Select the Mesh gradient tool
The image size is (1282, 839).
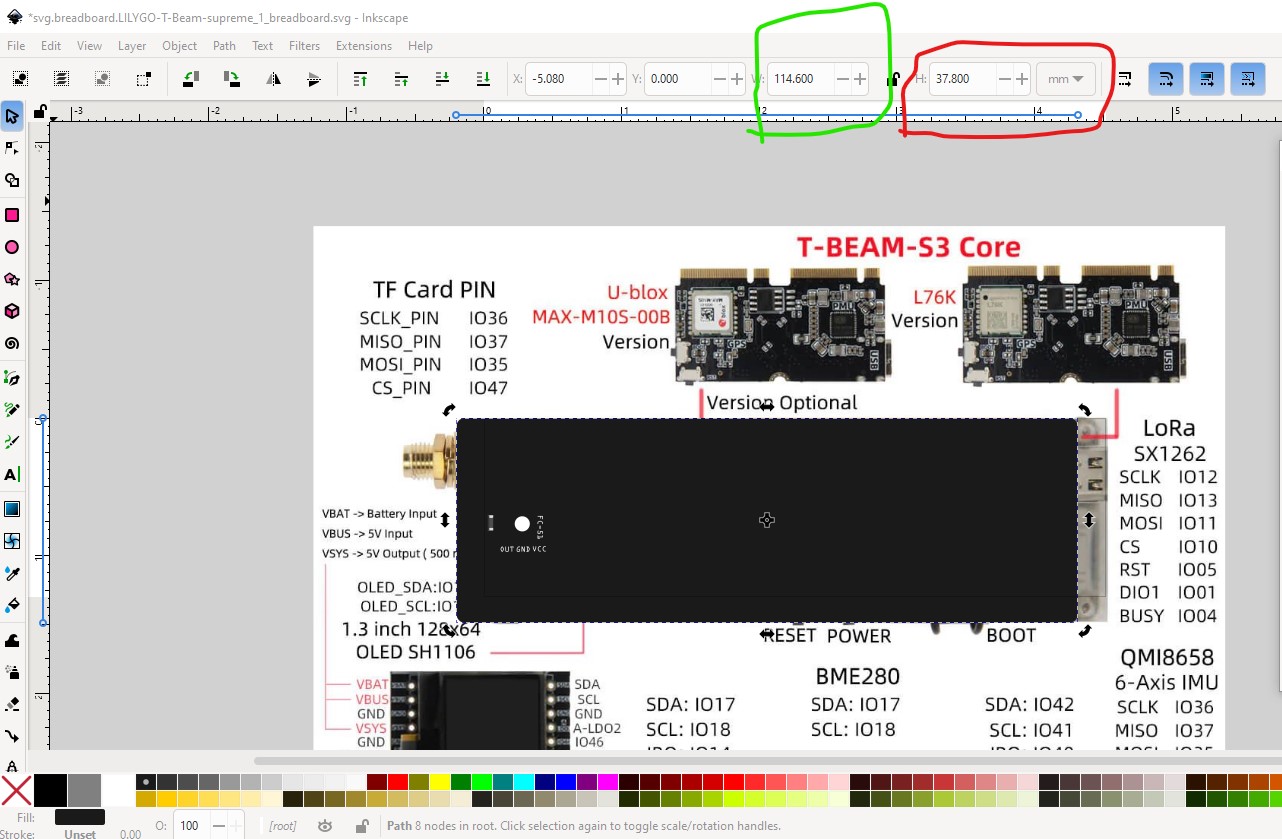(12, 541)
